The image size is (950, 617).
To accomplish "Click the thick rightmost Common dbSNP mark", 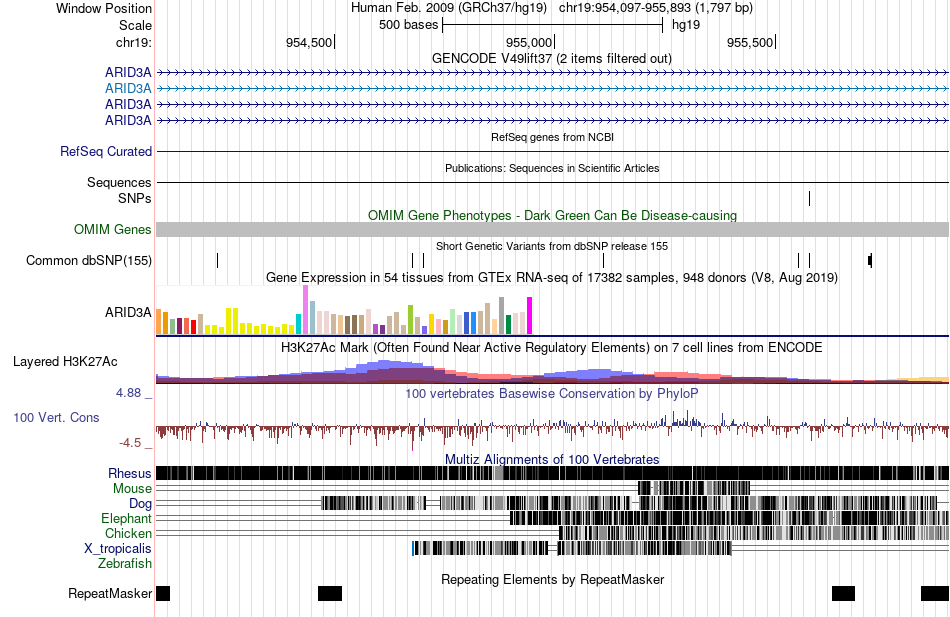I will tap(871, 261).
